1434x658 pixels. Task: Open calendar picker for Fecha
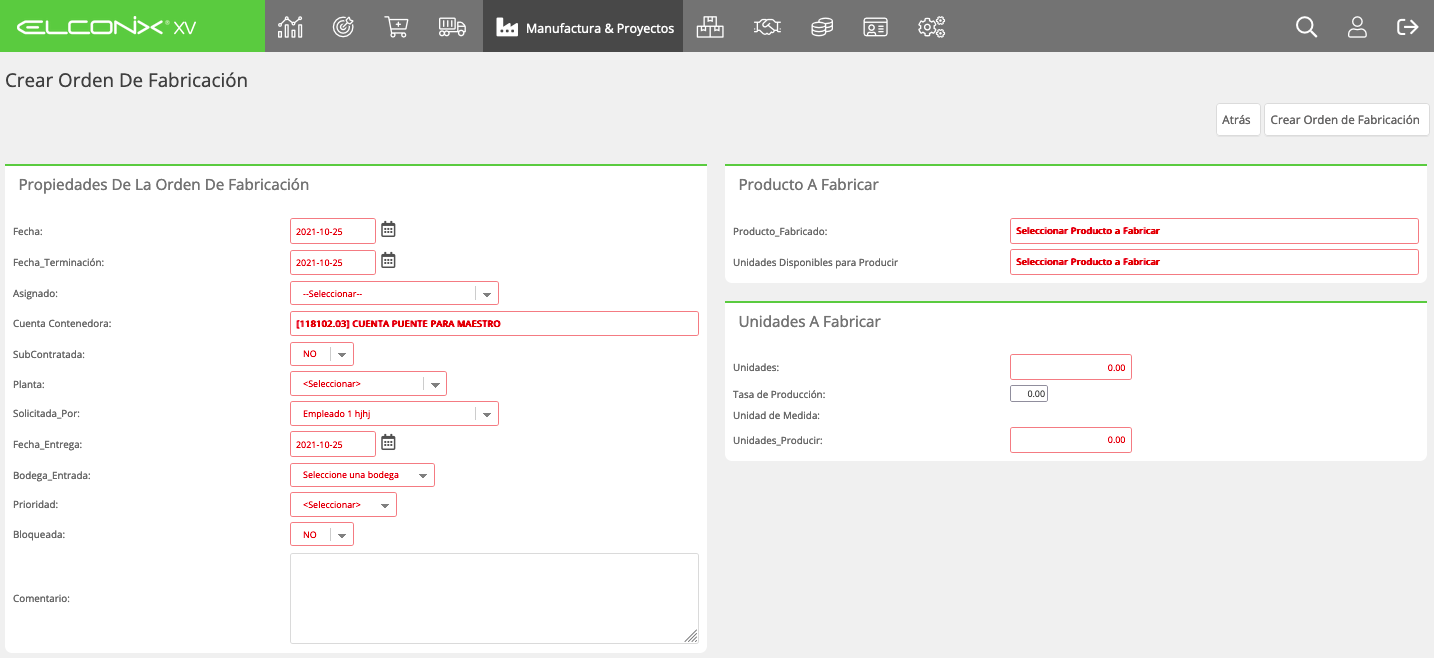388,230
